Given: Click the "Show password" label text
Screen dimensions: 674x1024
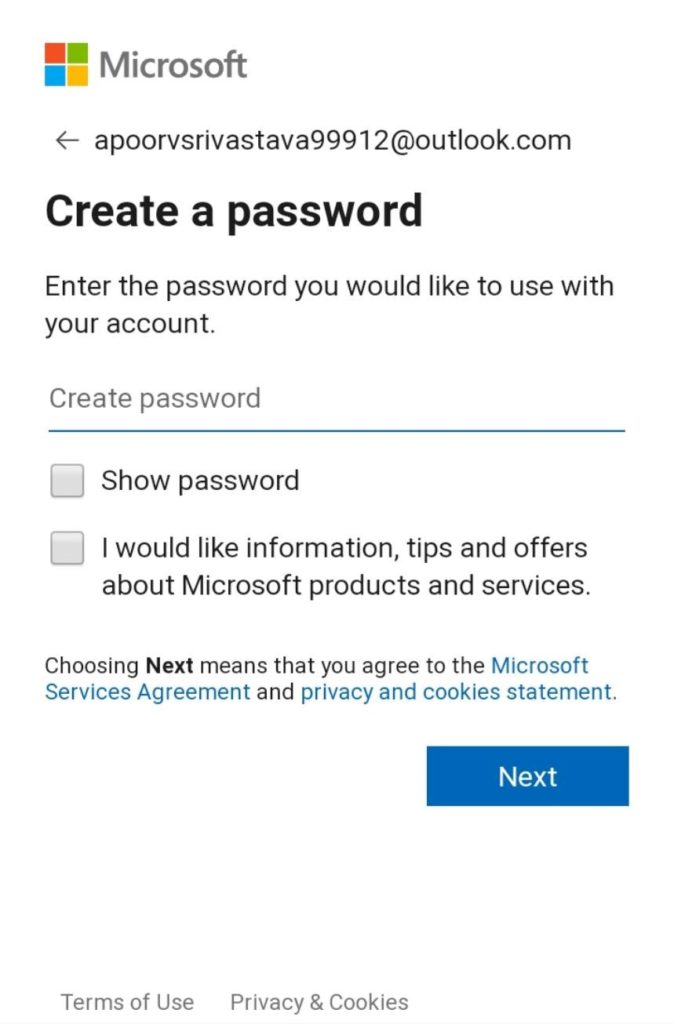Looking at the screenshot, I should coord(200,481).
